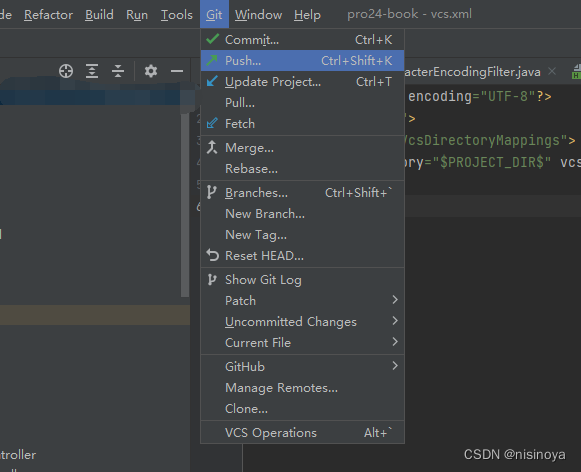Viewport: 581px width, 472px height.
Task: Open Uncommitted Changes menu entry
Action: click(302, 322)
